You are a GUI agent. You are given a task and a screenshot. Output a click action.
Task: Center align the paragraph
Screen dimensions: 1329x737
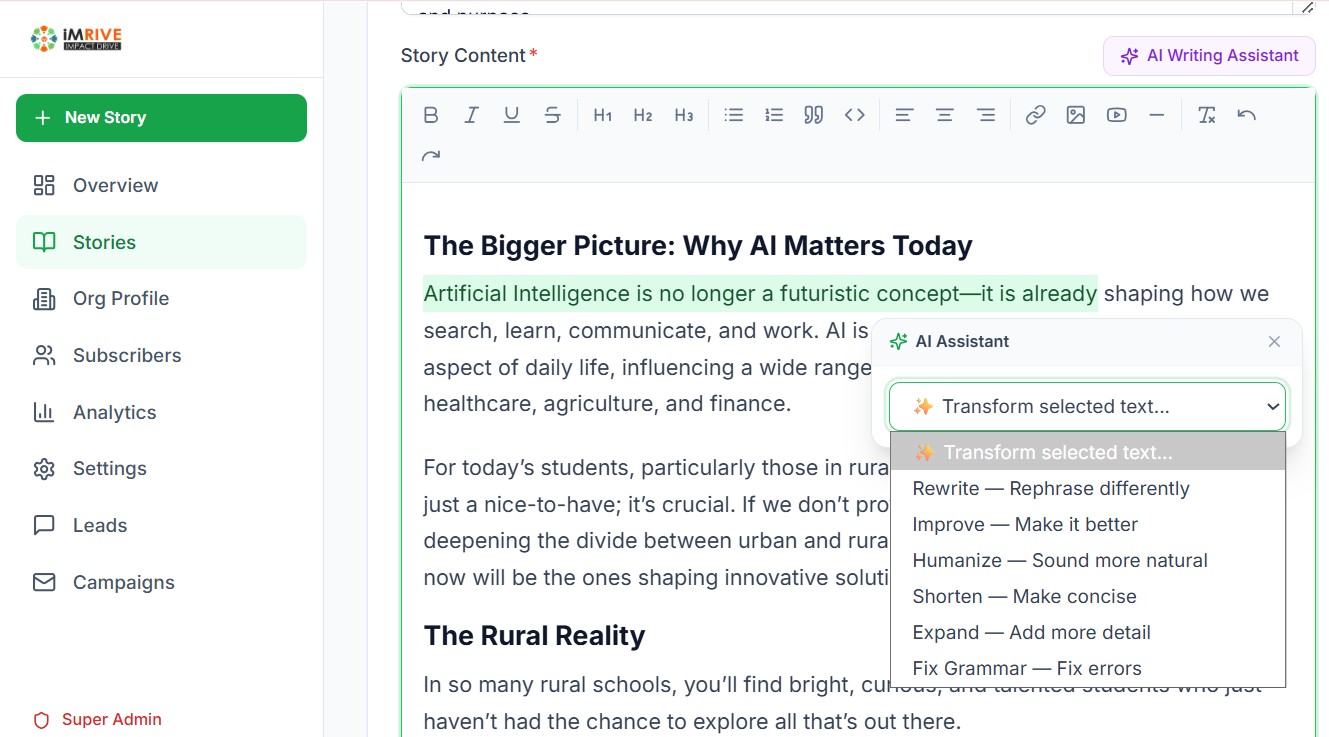944,115
